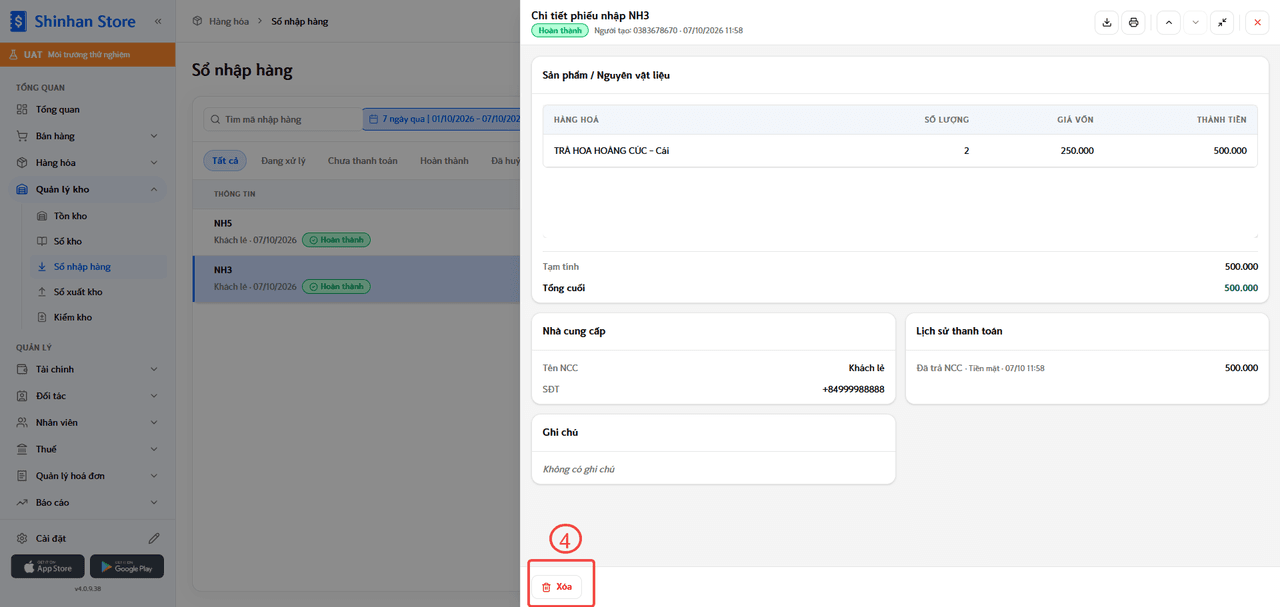Go to next receipt with down arrow
Screen dimensions: 1280x607
[x=1196, y=22]
